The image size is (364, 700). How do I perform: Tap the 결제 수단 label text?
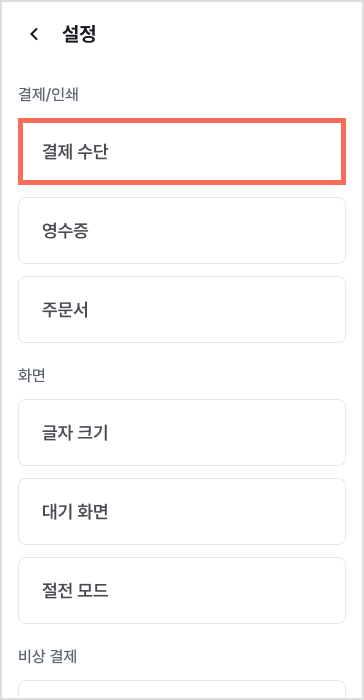(x=75, y=152)
